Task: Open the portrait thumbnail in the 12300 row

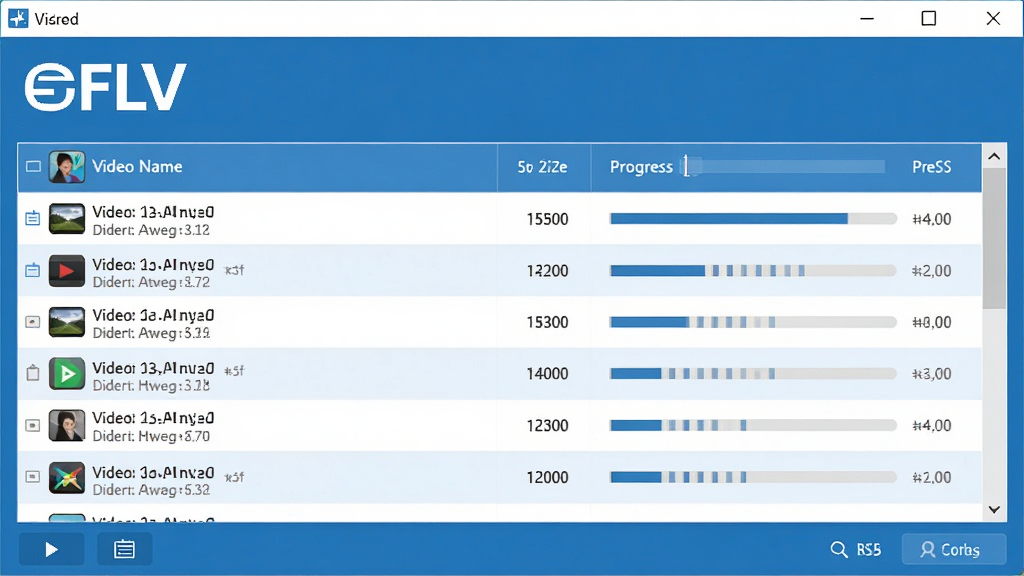Action: pyautogui.click(x=67, y=425)
